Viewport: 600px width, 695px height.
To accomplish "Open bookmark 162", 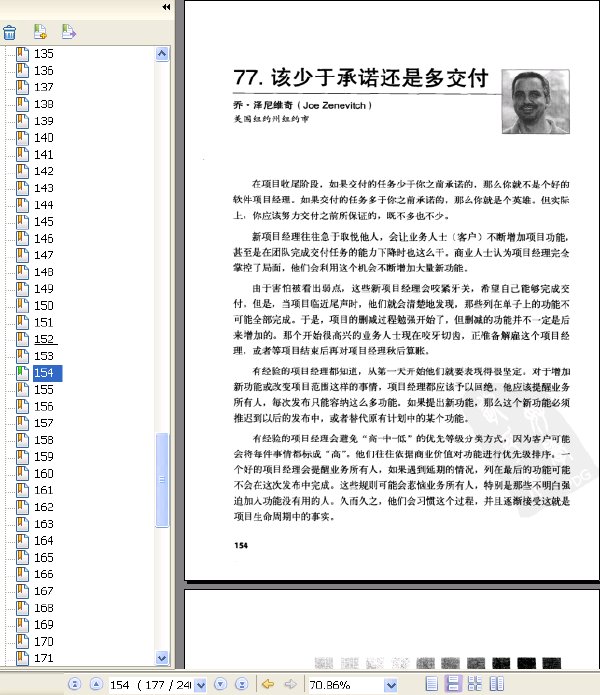I will click(43, 507).
